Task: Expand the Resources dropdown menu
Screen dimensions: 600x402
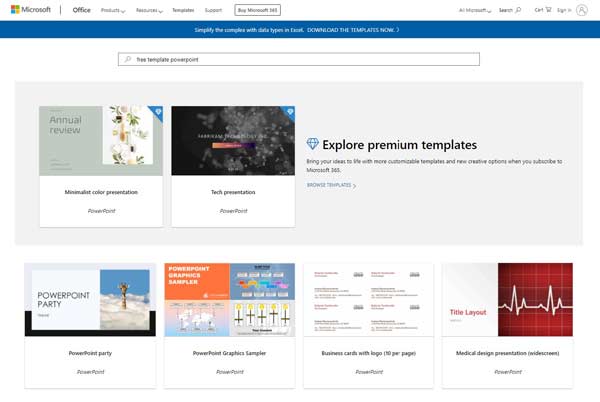Action: pos(149,10)
